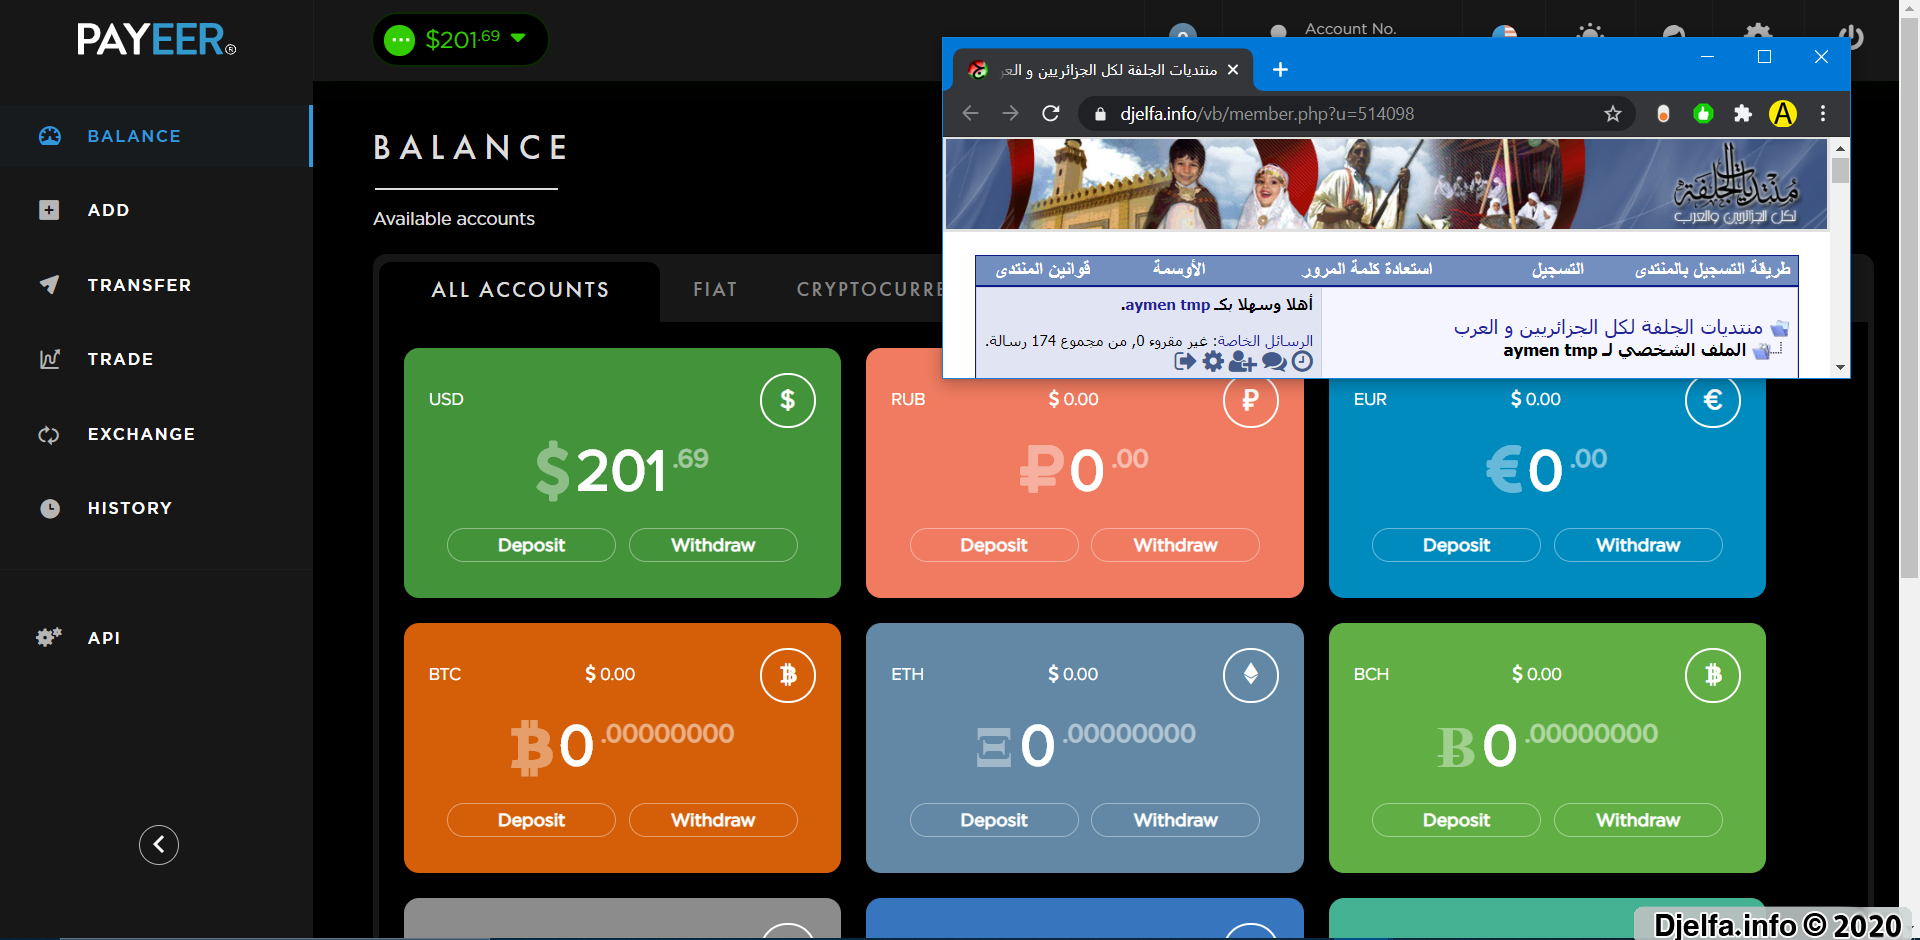Open the yellow A profile avatar
The image size is (1920, 940).
tap(1783, 114)
